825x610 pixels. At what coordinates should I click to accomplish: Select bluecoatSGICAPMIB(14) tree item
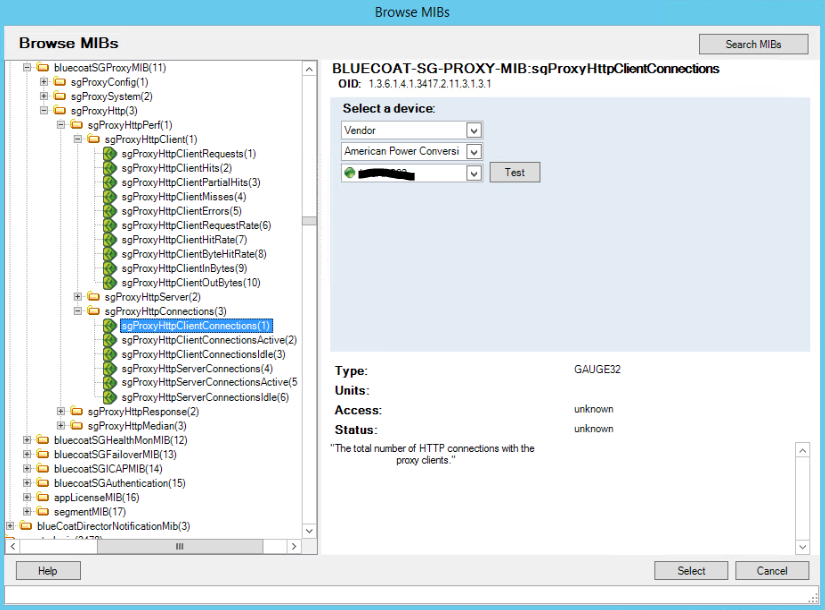coord(108,468)
